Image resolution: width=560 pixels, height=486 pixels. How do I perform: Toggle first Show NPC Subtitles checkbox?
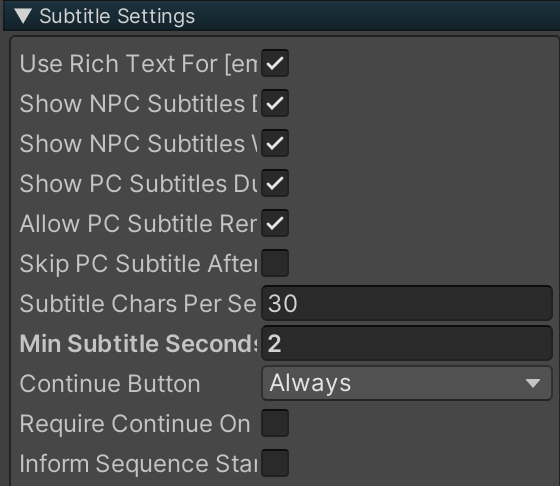coord(275,103)
